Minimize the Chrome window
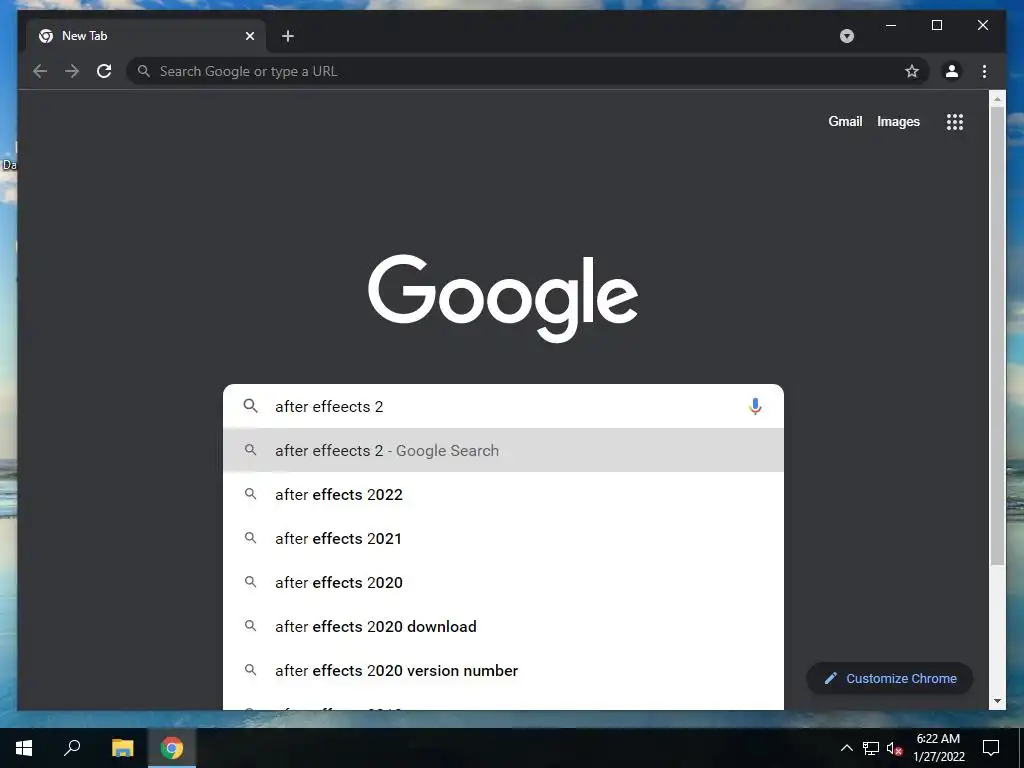This screenshot has height=768, width=1024. coord(891,25)
